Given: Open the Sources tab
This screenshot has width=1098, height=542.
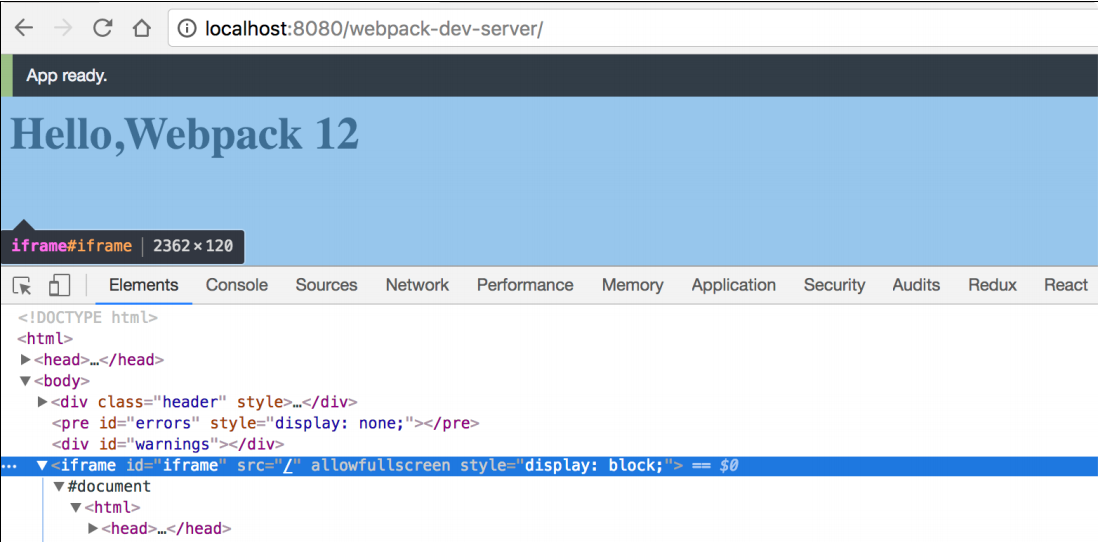Looking at the screenshot, I should [326, 285].
